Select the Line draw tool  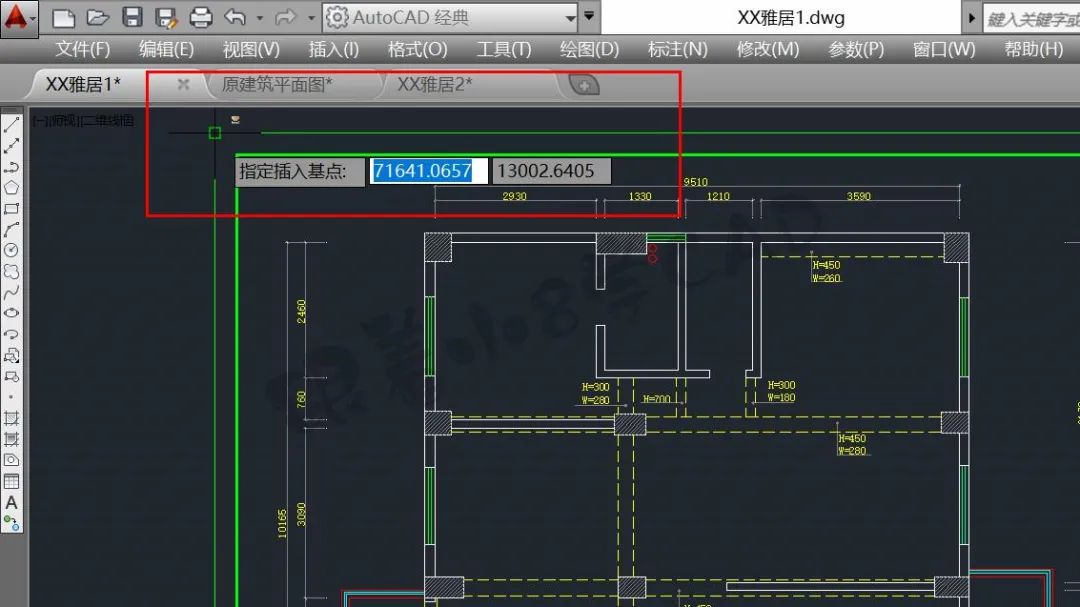(x=12, y=125)
